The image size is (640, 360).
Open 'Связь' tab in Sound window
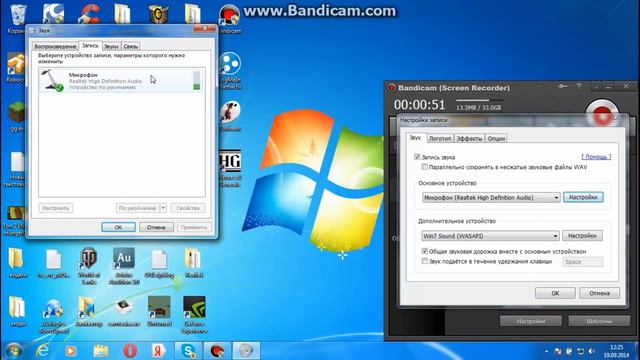[131, 46]
